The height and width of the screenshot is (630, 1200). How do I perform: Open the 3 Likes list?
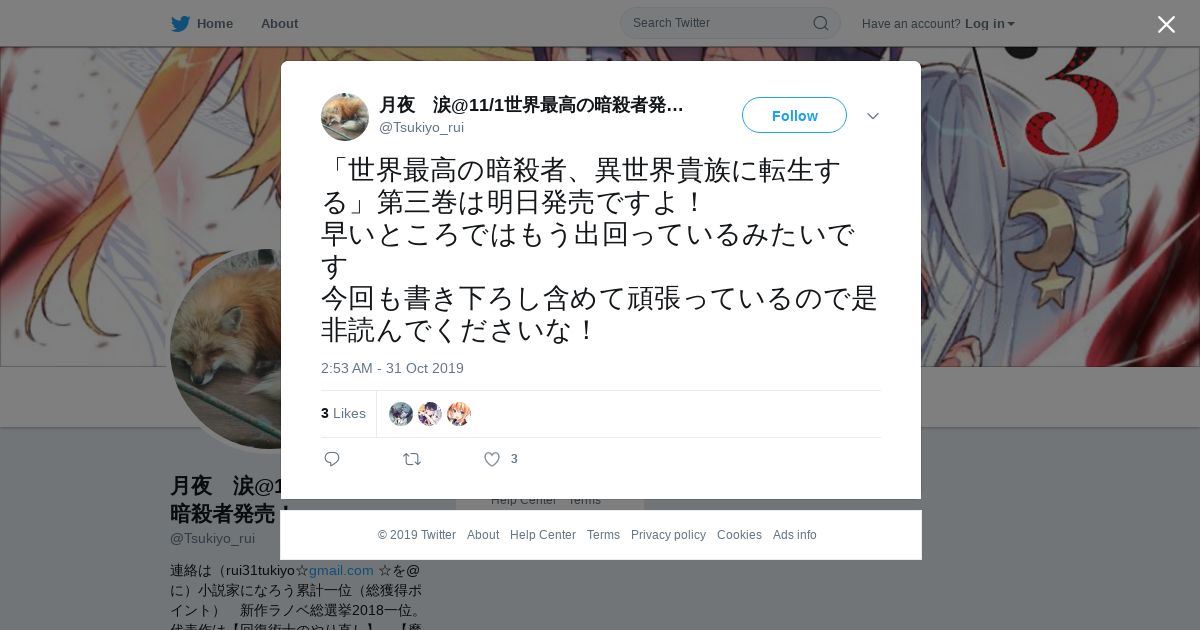[343, 413]
